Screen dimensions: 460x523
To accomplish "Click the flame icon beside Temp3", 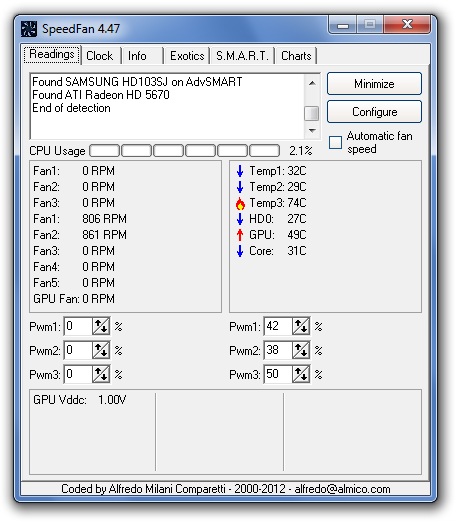I will point(240,203).
